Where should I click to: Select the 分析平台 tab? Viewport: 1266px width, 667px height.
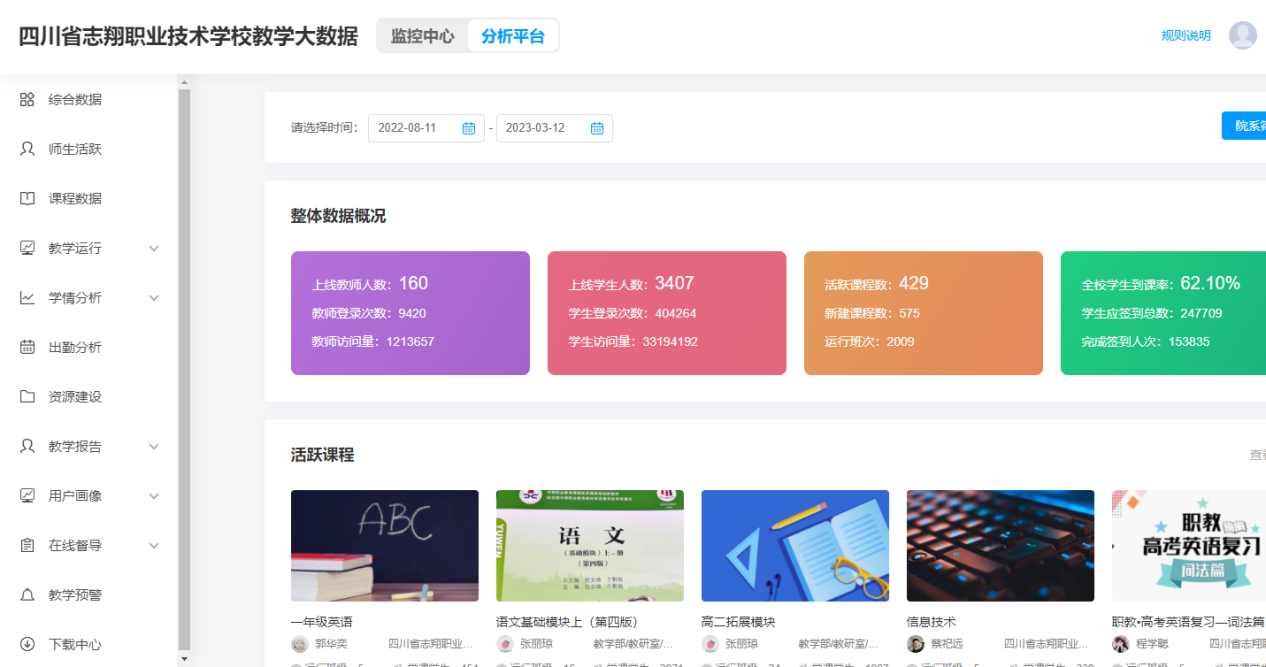click(x=512, y=36)
